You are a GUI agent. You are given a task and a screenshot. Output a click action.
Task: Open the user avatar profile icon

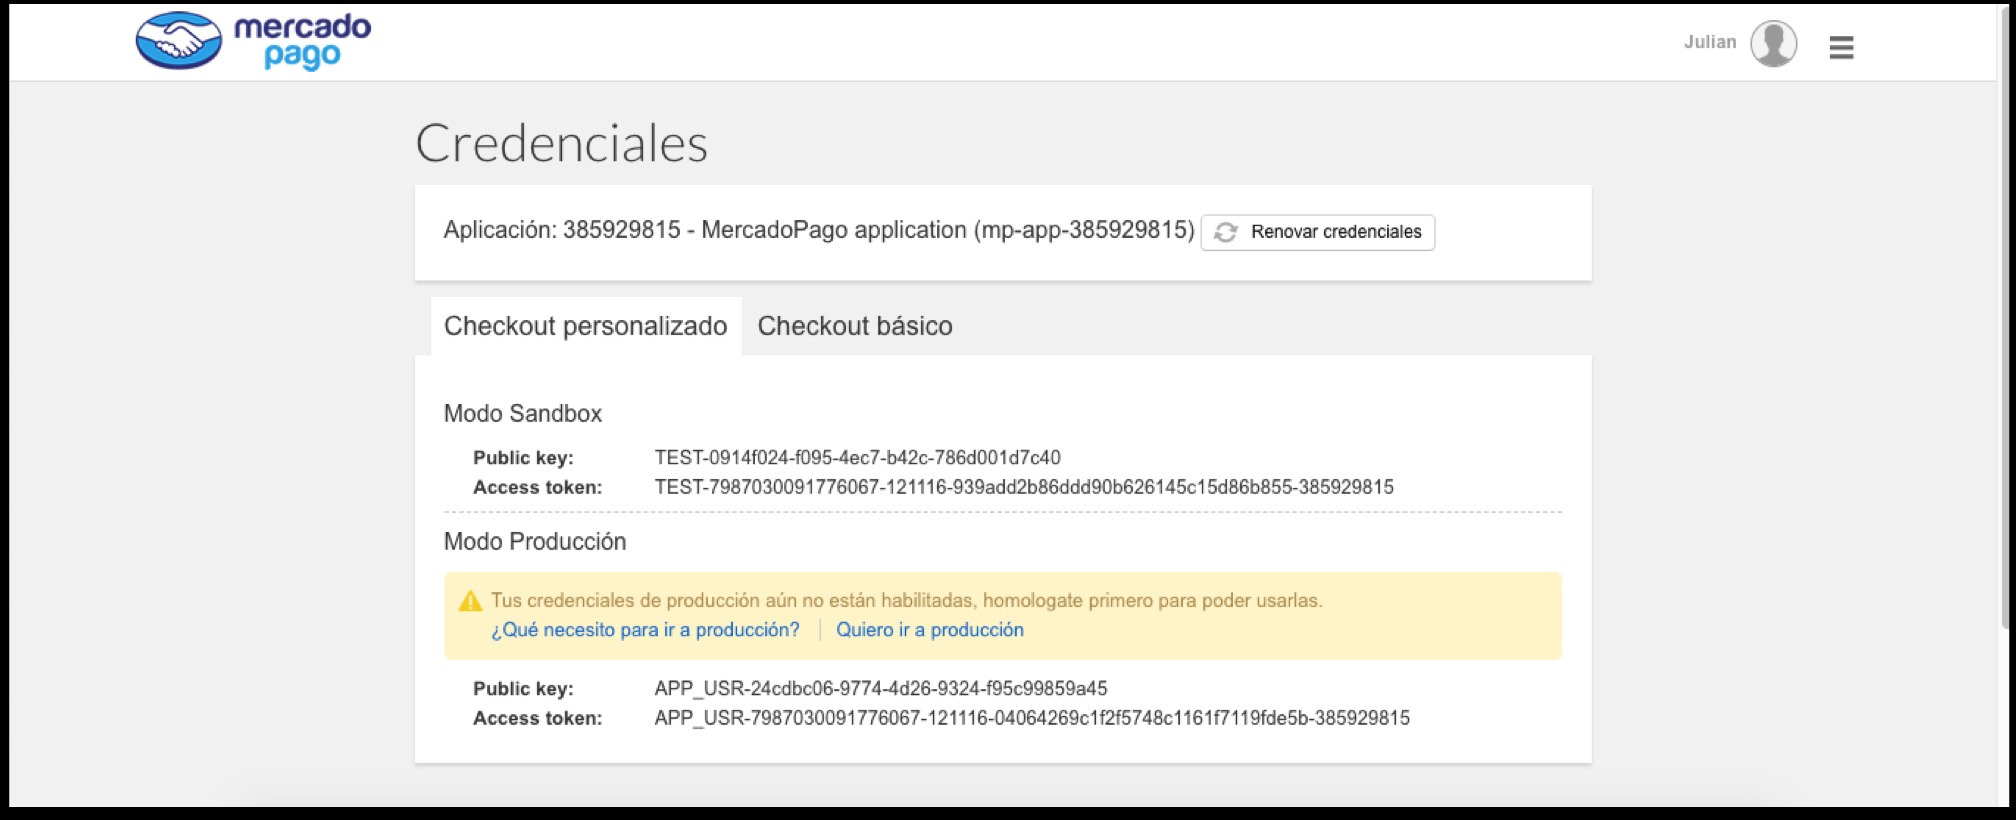click(1773, 44)
